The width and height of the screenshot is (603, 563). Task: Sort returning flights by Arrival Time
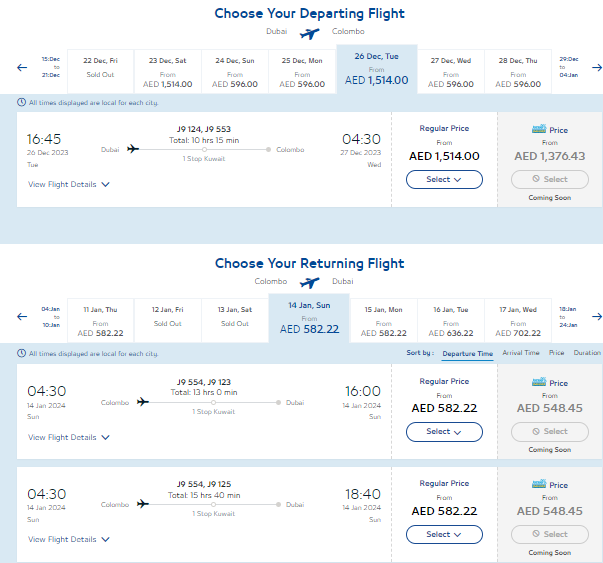tap(521, 353)
